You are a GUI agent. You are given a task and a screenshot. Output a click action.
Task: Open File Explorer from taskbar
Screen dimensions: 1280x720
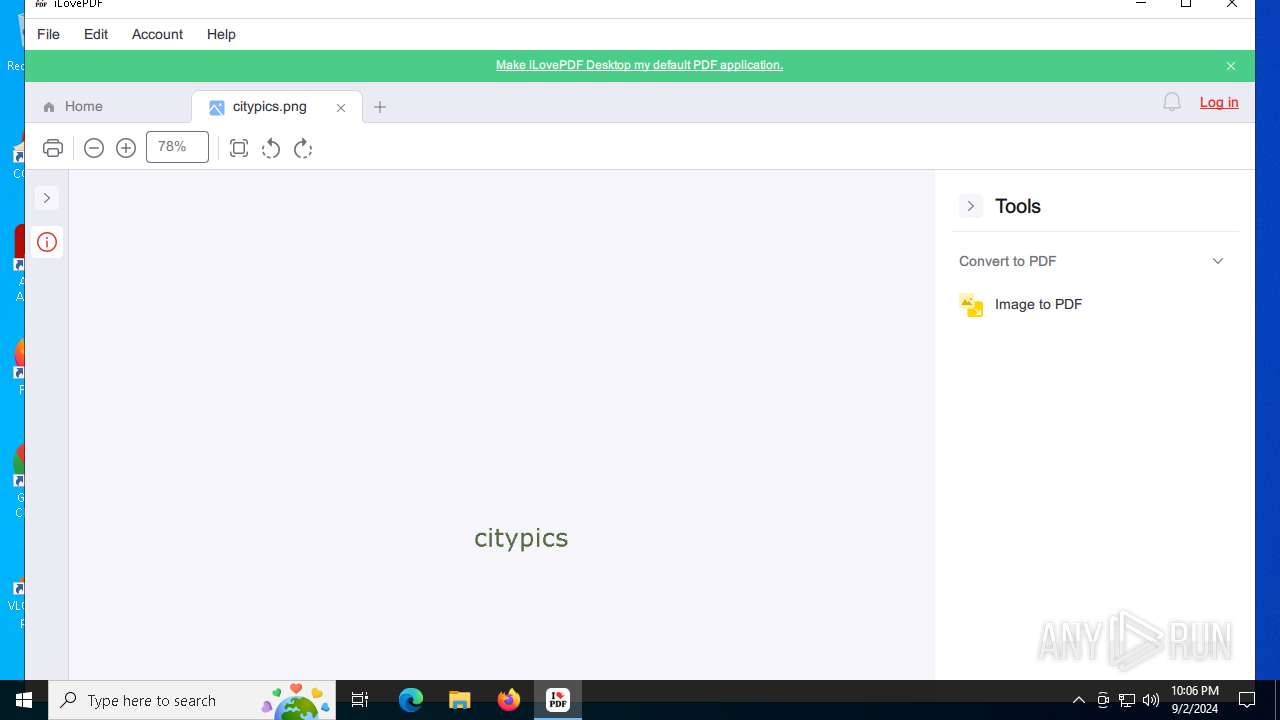pos(460,700)
